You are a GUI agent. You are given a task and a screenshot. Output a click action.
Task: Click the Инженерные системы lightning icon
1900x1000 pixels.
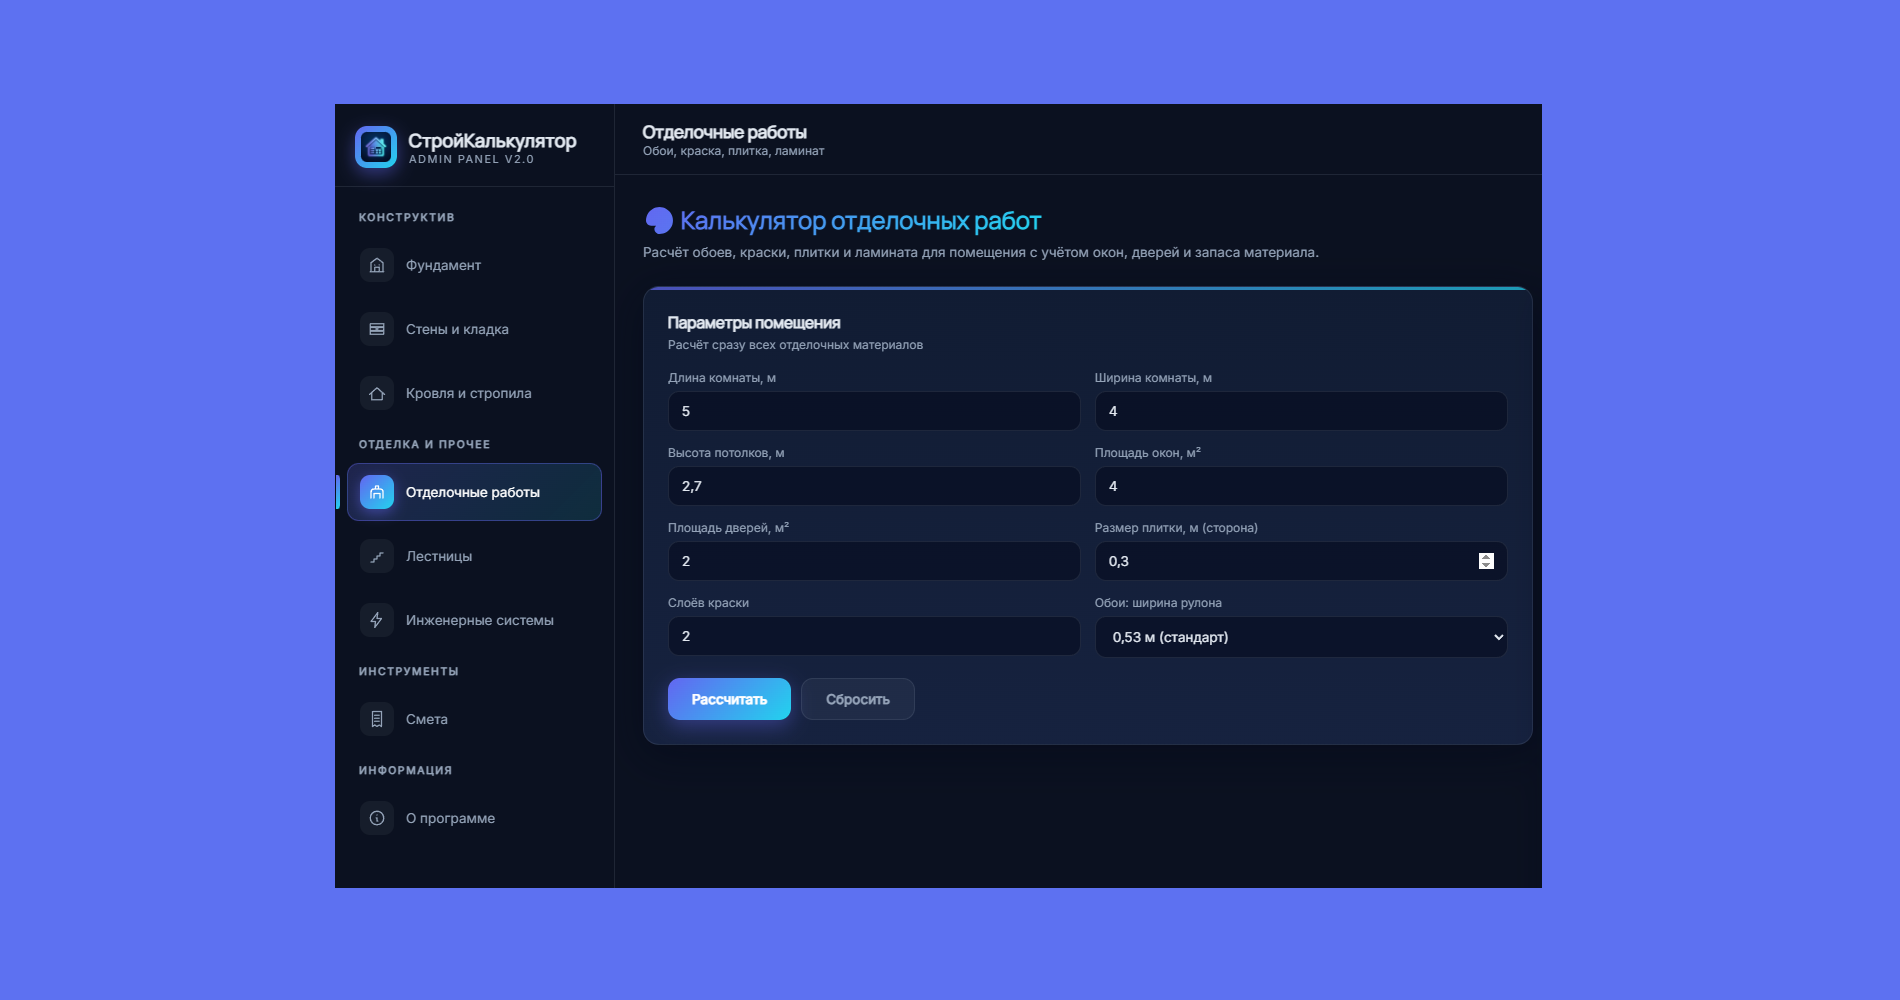pyautogui.click(x=377, y=620)
